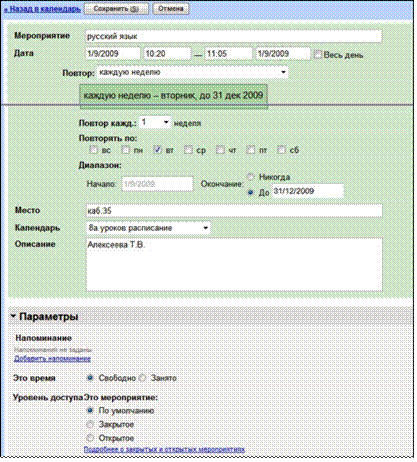Screen dimensions: 417x462
Task: Select the Занято radio button
Action: point(142,378)
